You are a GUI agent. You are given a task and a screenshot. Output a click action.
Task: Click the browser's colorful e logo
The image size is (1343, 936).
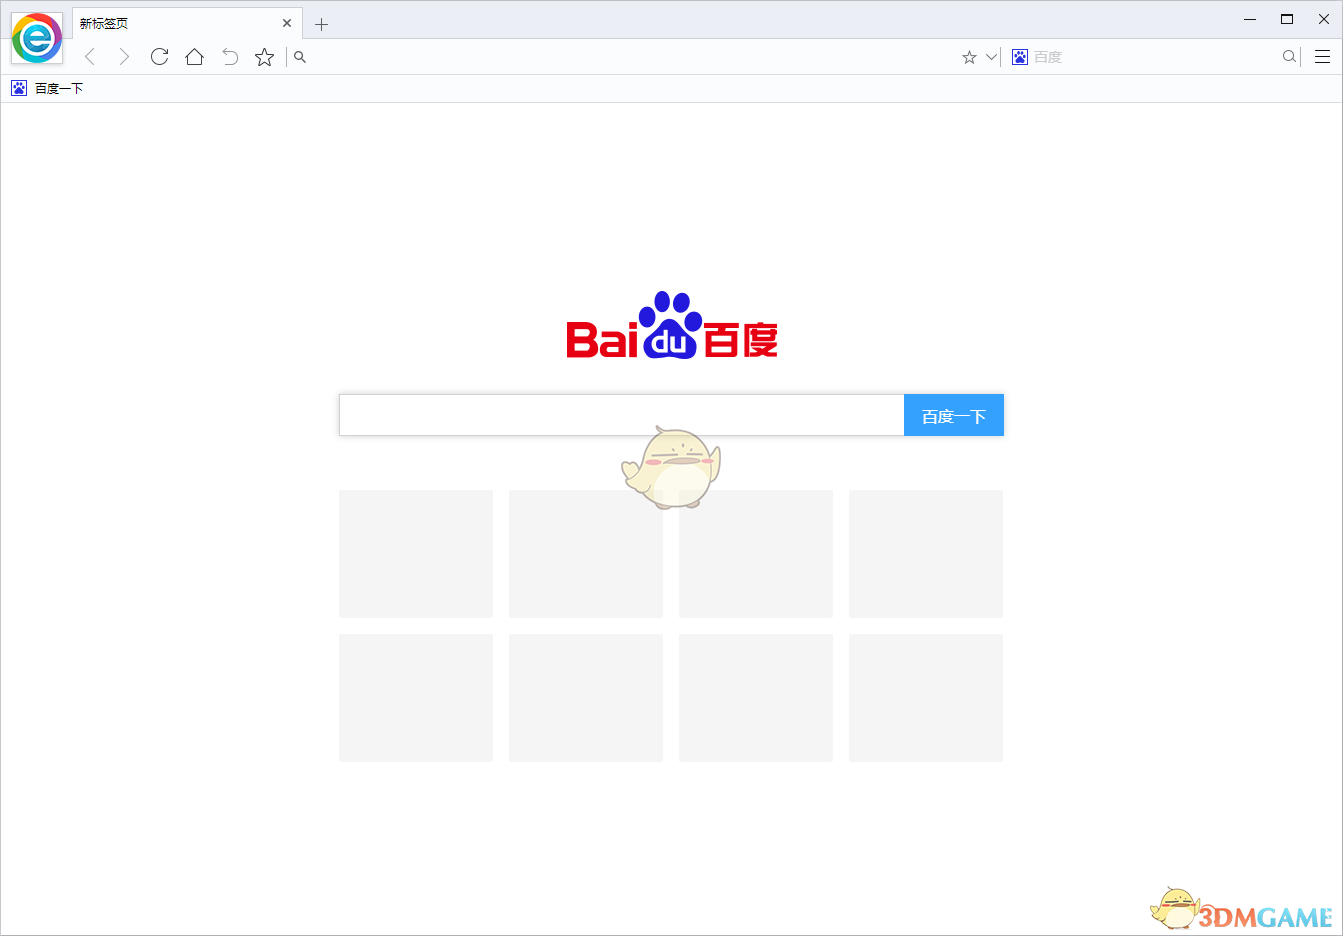coord(37,38)
